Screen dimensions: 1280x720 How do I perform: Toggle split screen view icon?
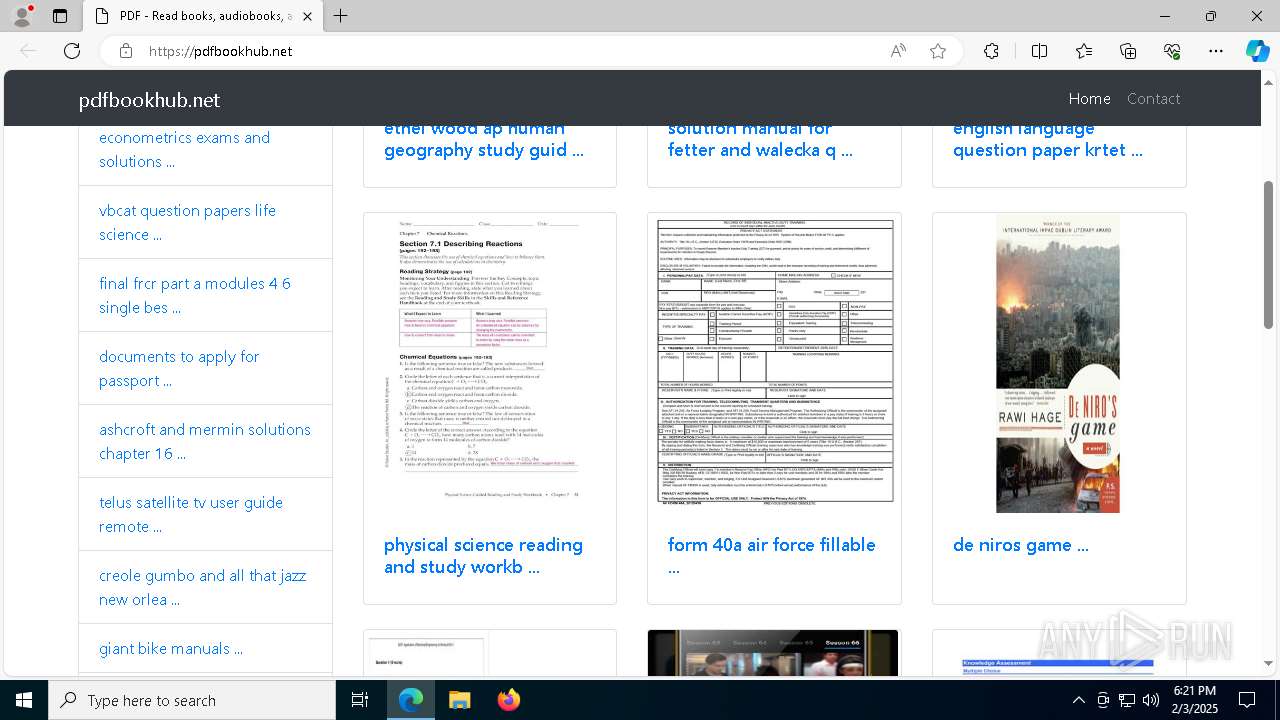[1039, 51]
